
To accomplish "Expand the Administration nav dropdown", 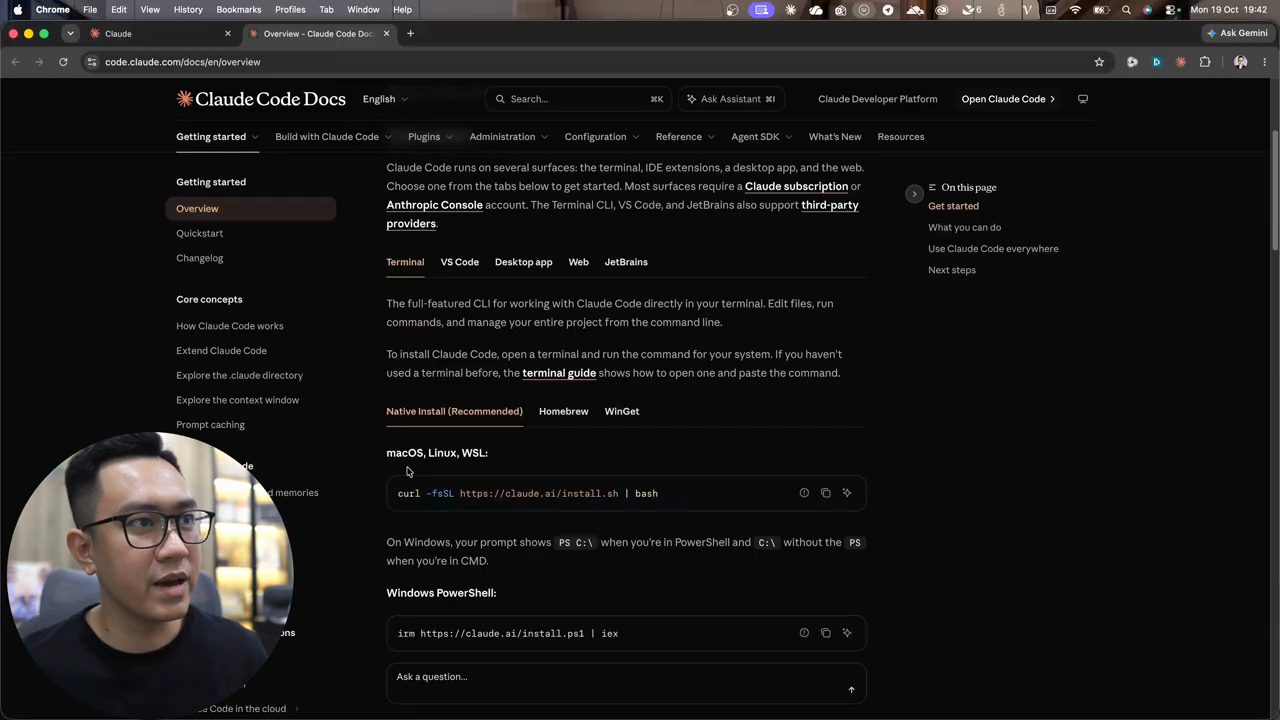I will coord(509,137).
